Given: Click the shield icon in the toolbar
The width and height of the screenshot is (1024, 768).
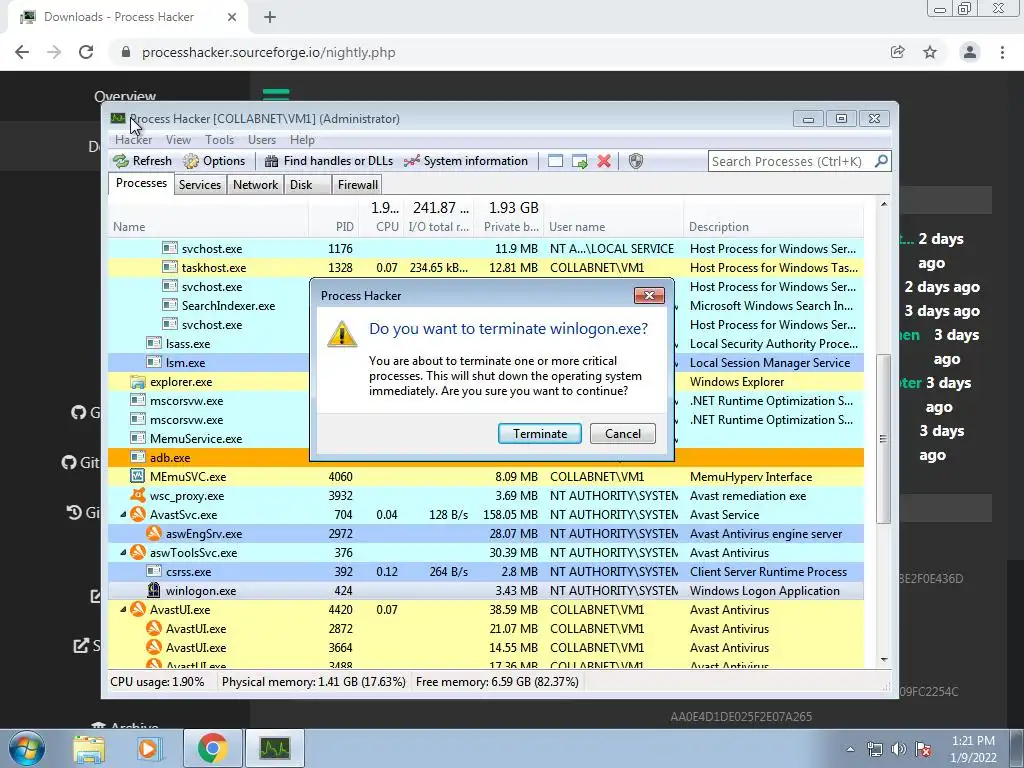Looking at the screenshot, I should point(635,161).
